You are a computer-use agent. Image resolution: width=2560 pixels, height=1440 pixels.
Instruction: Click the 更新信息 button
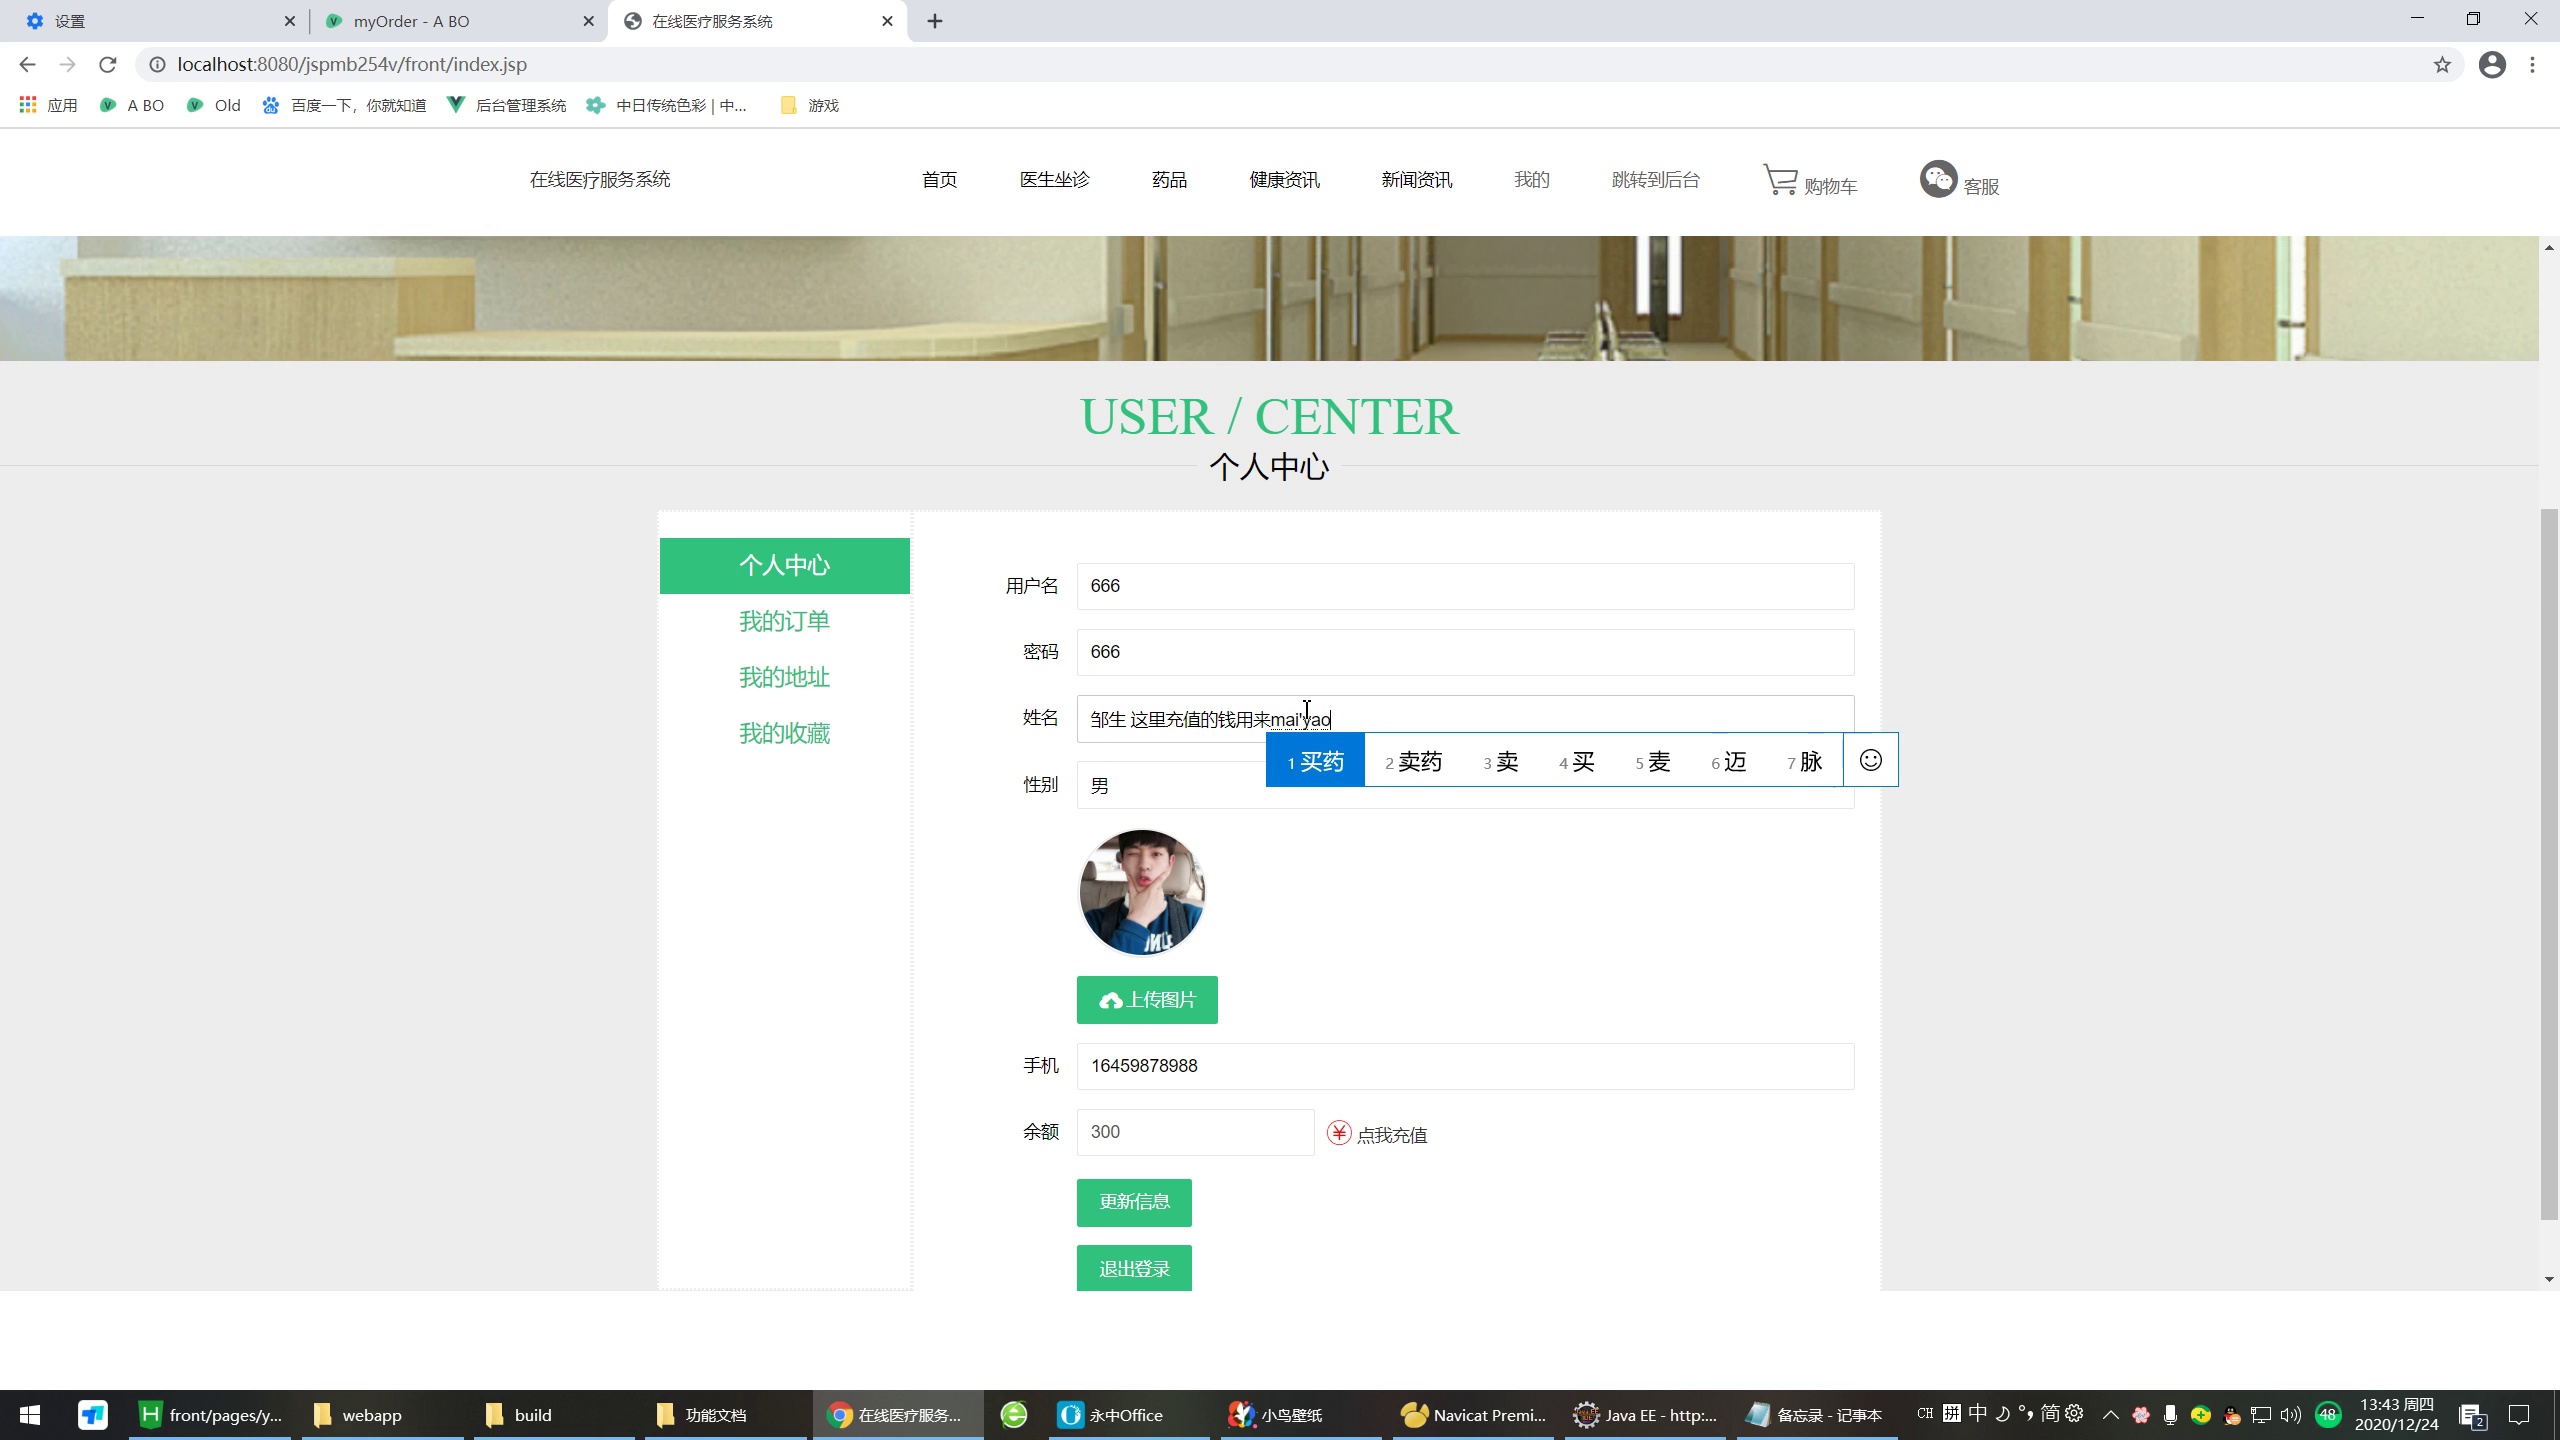pyautogui.click(x=1133, y=1202)
